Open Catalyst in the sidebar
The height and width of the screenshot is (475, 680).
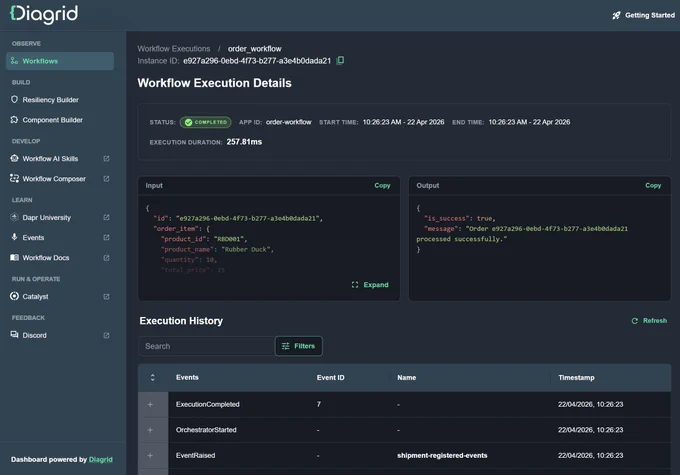35,297
